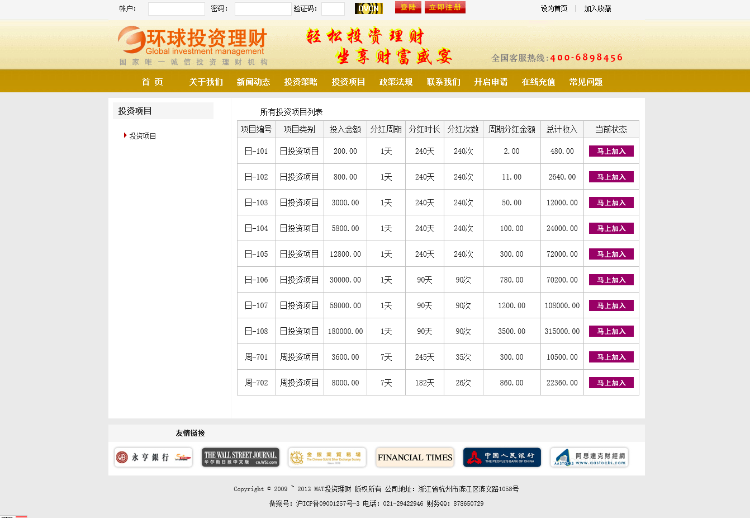Open the gold-silver exchange society logo link
Image resolution: width=750 pixels, height=518 pixels.
(327, 457)
